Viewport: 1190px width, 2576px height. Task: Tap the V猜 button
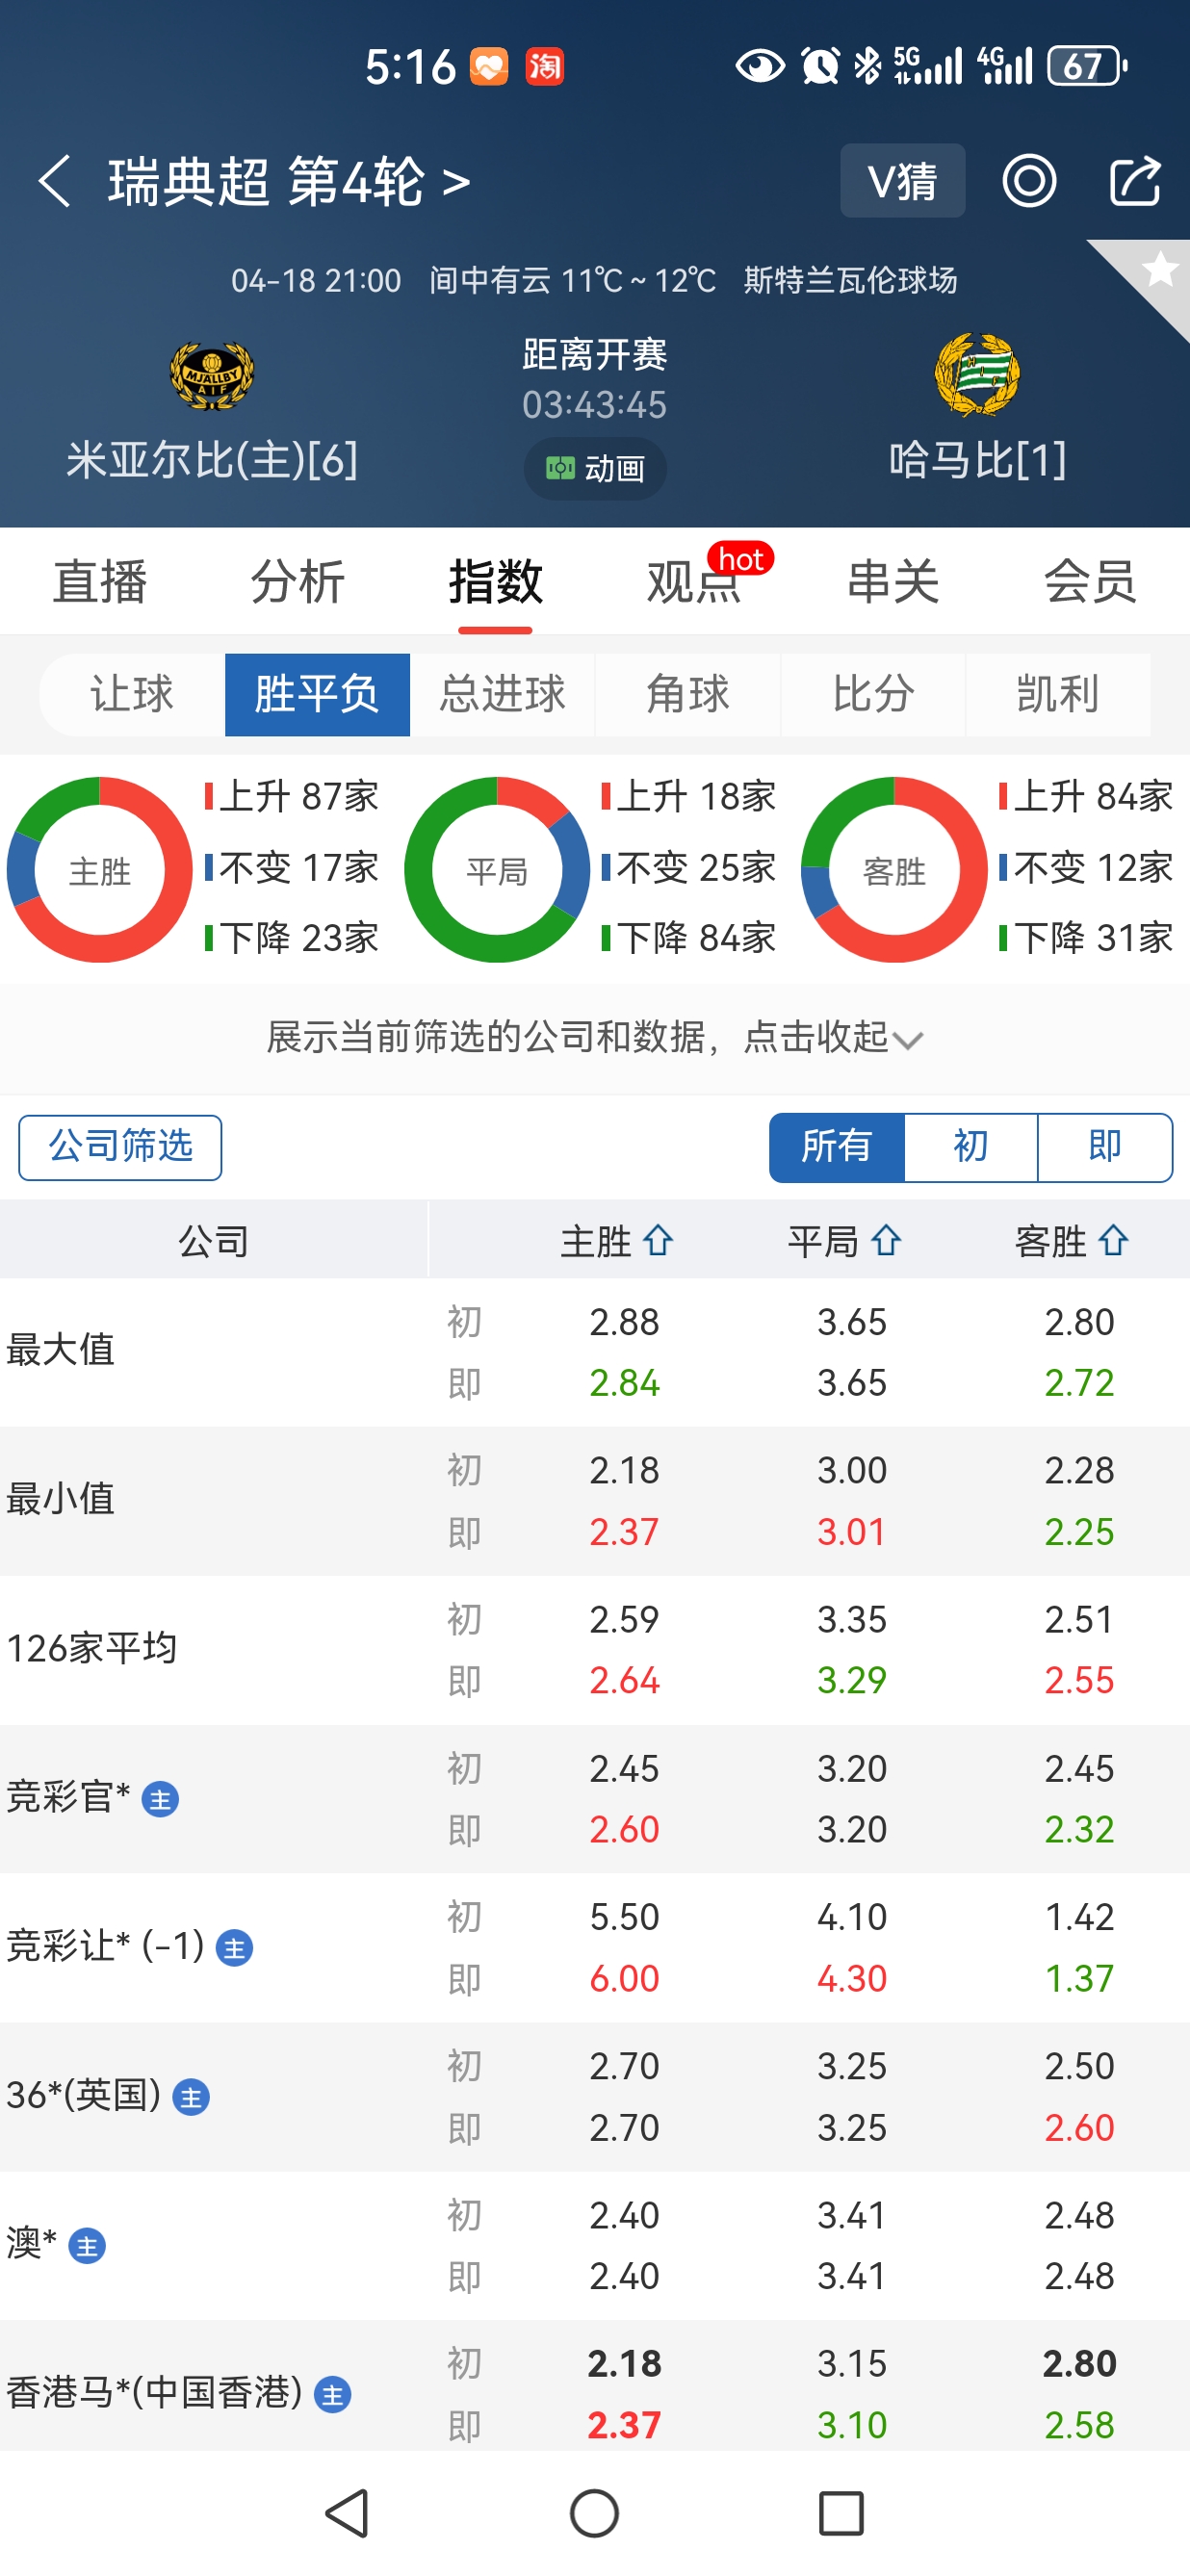(x=902, y=181)
